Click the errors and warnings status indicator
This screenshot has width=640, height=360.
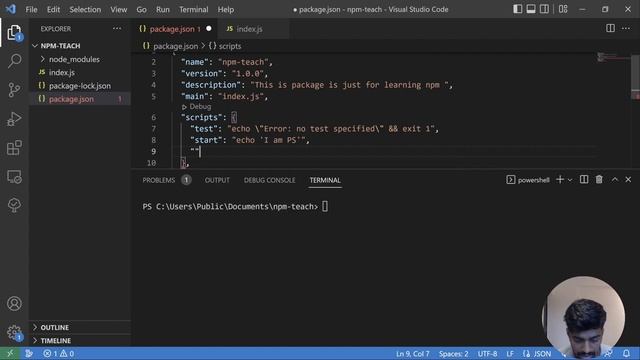(x=59, y=353)
